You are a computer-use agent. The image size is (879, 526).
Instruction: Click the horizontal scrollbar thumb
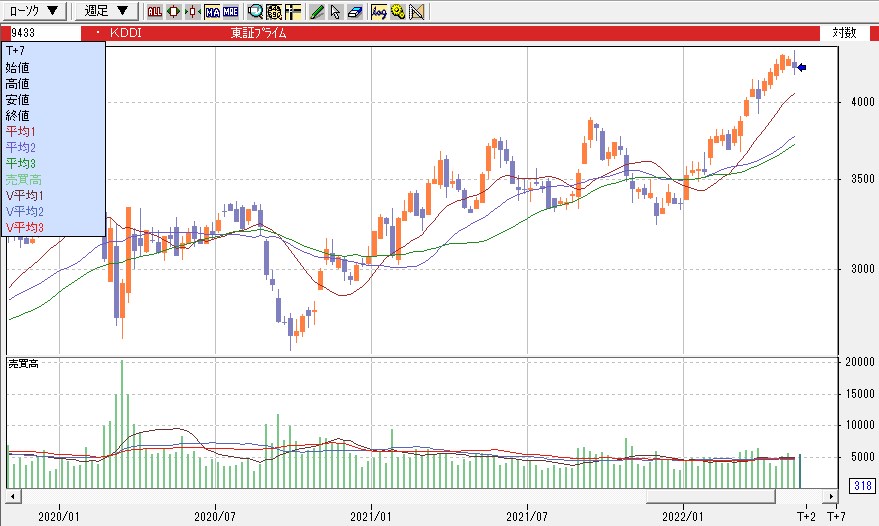click(710, 496)
